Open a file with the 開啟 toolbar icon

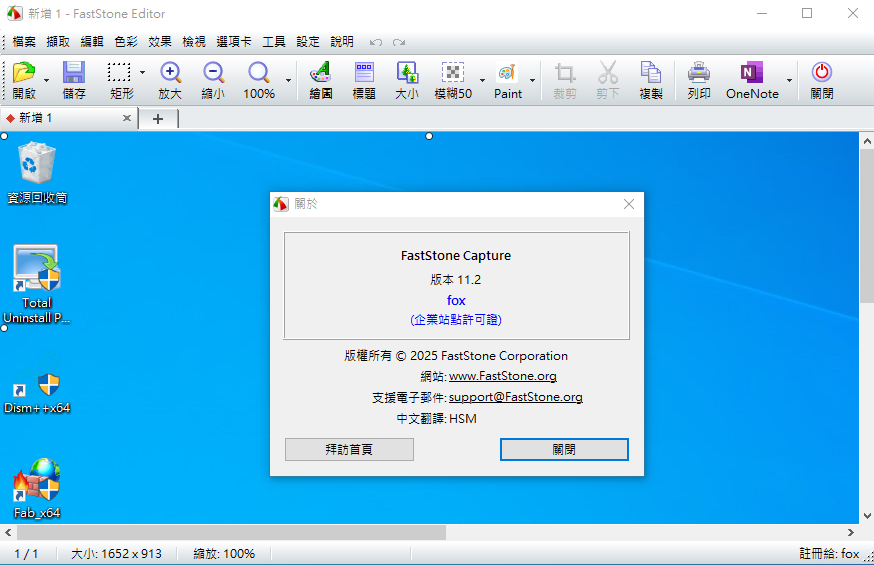click(23, 80)
